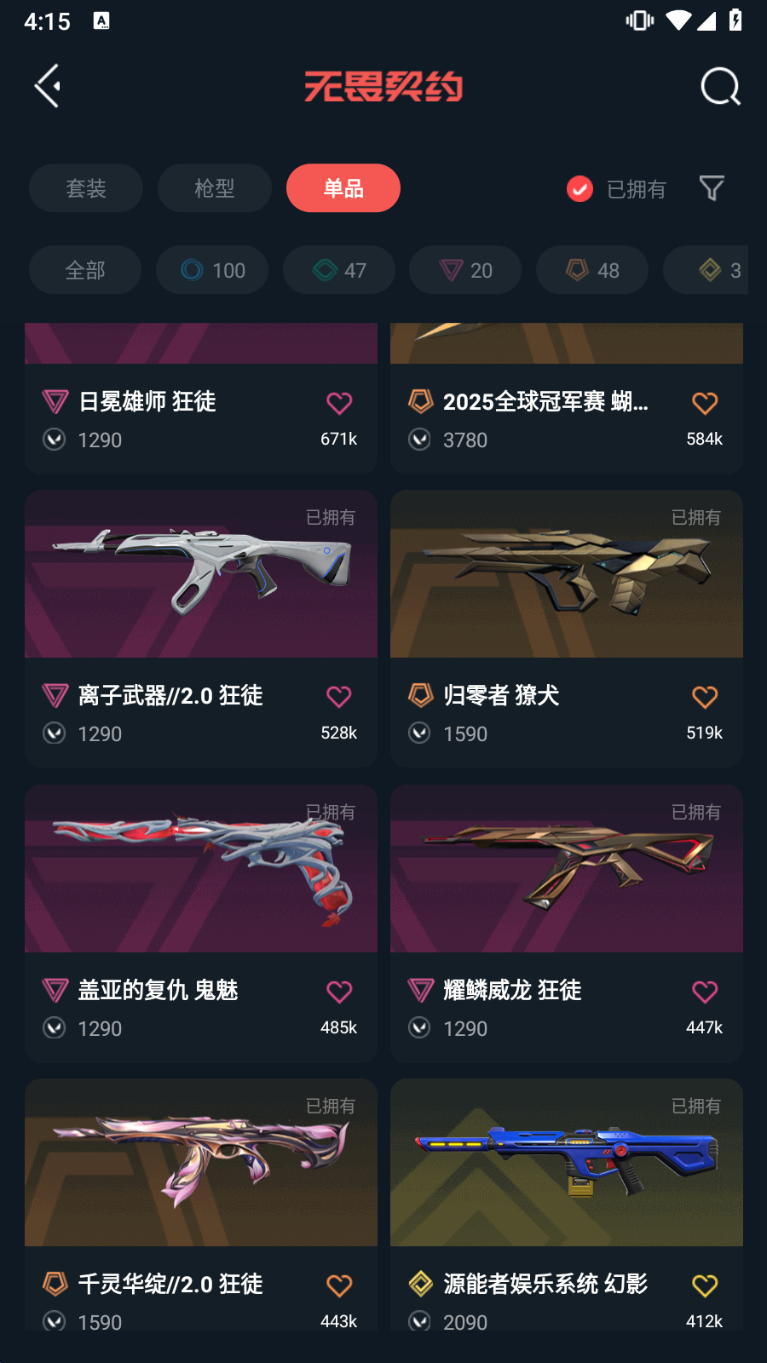The height and width of the screenshot is (1363, 767).
Task: Open the search magnifier icon
Action: click(x=720, y=87)
